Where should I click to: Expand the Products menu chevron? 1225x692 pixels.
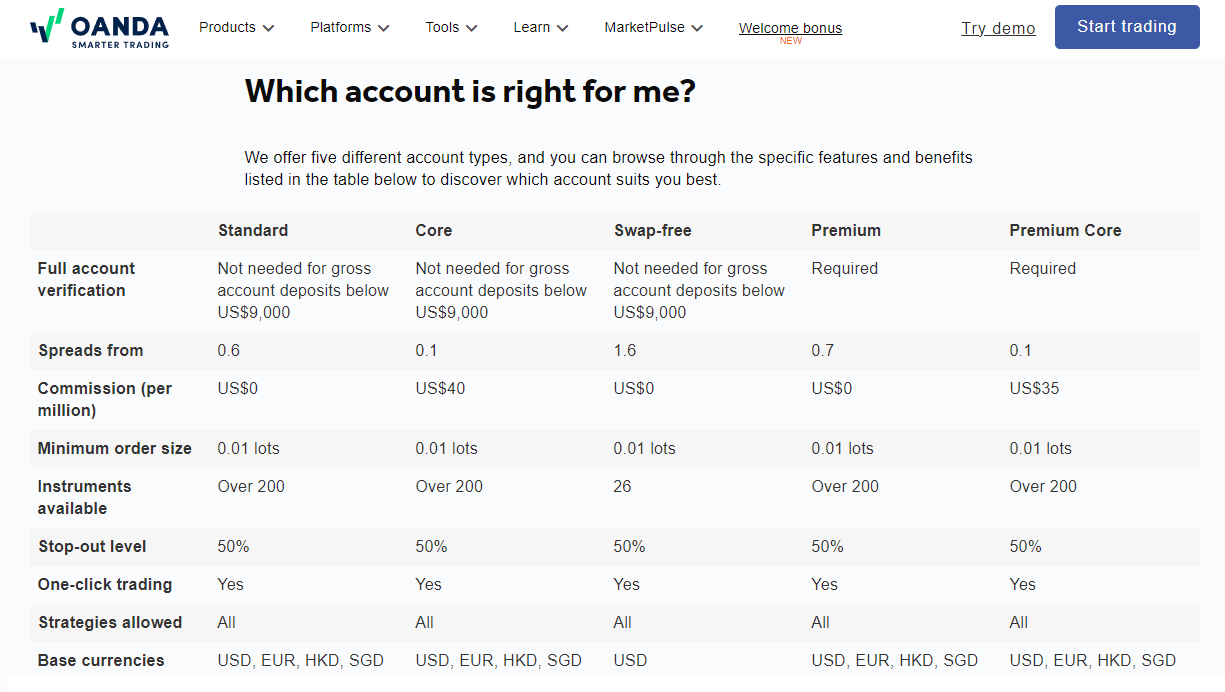[x=268, y=28]
